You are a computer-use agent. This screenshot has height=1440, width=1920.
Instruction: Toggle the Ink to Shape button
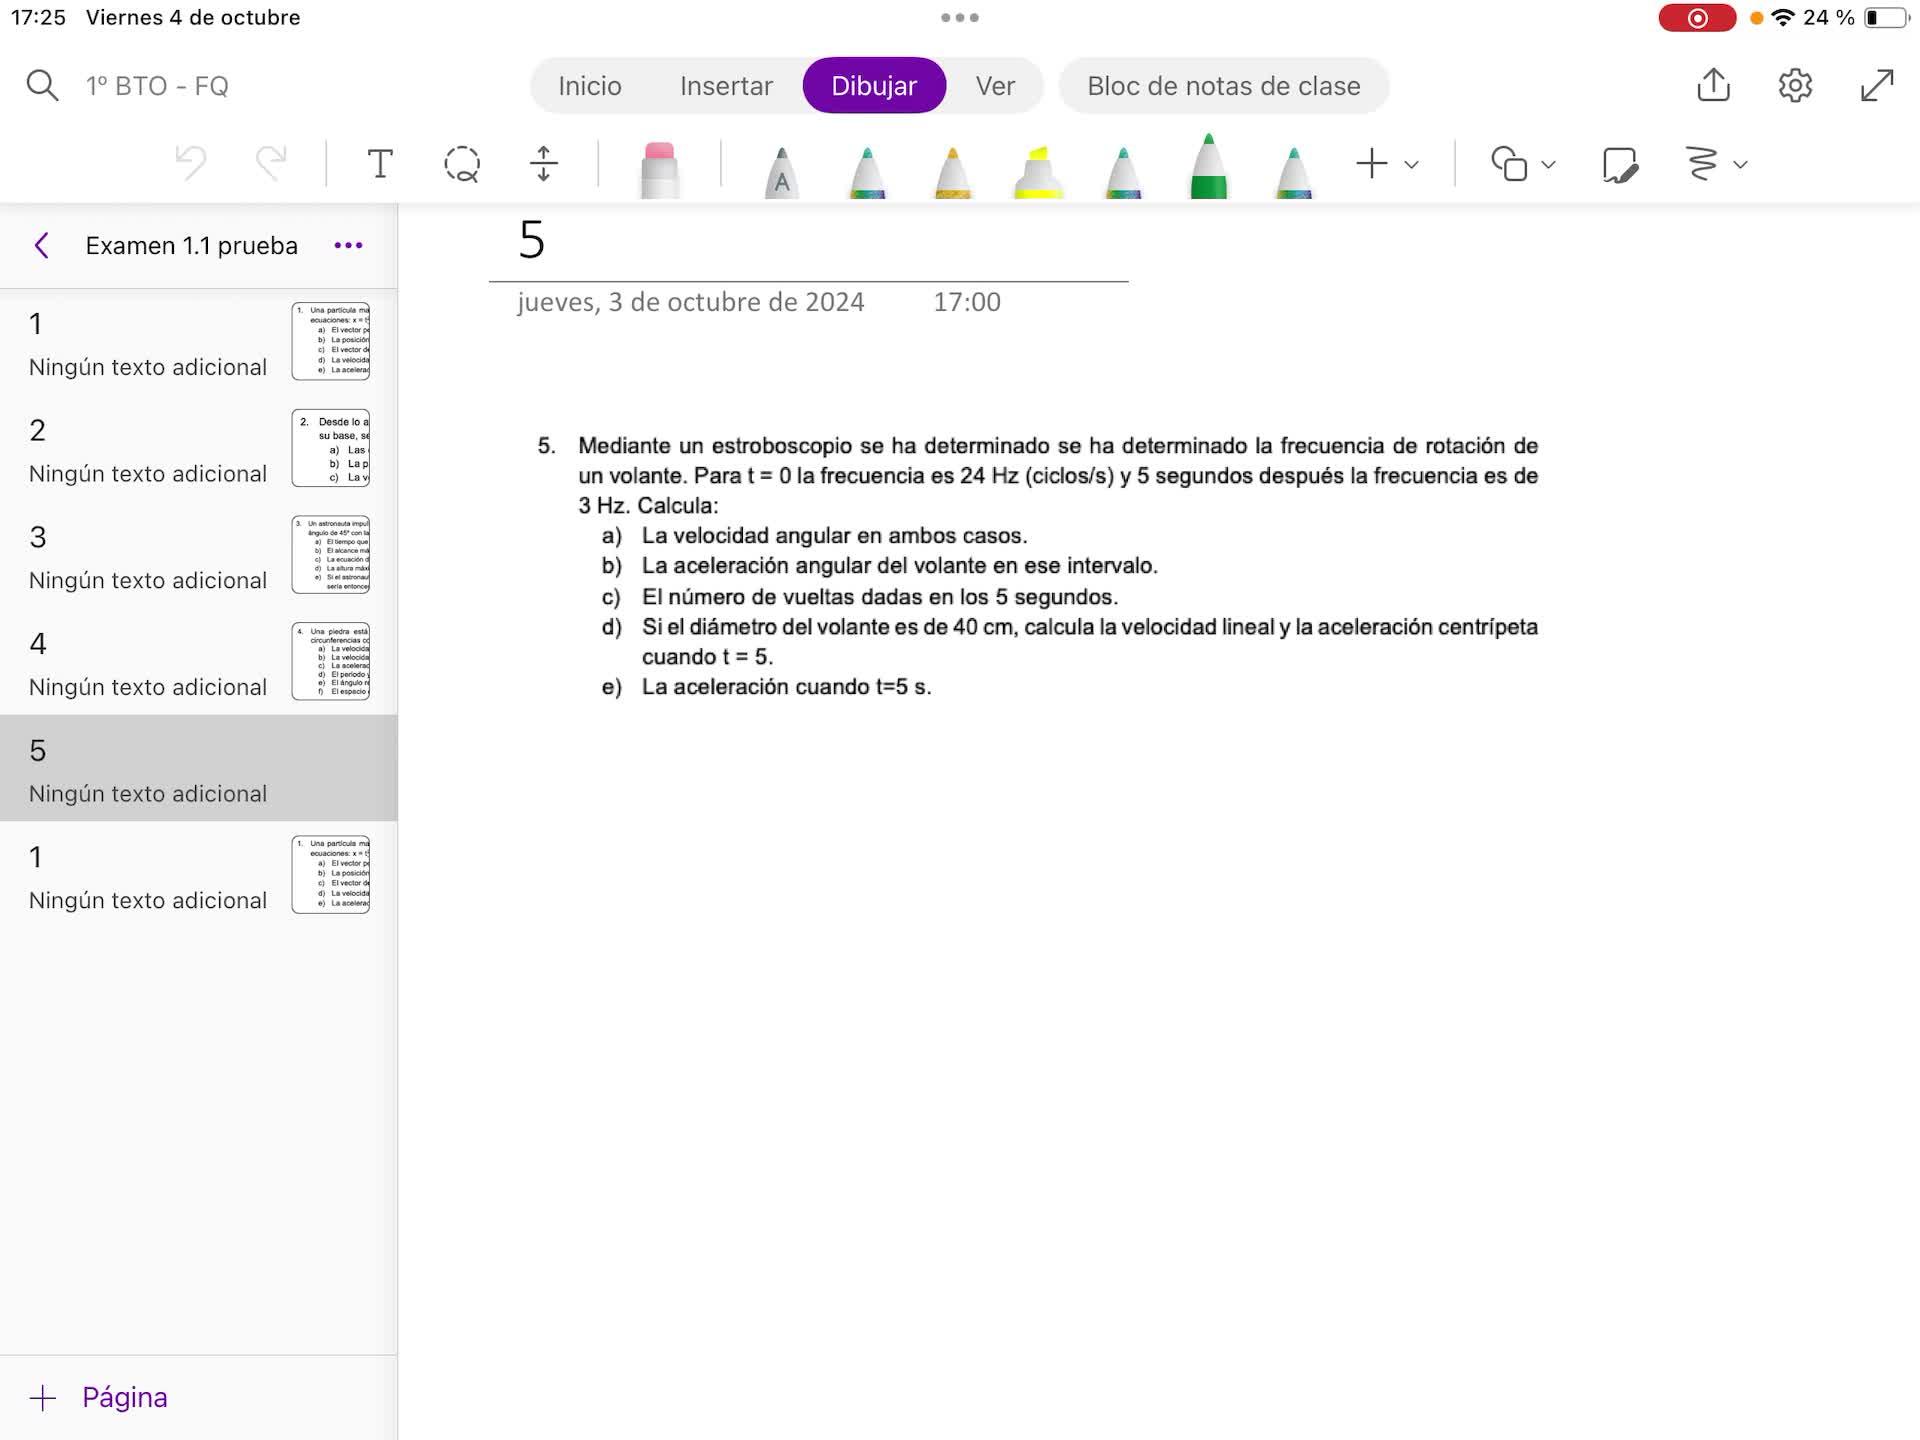pyautogui.click(x=1619, y=164)
